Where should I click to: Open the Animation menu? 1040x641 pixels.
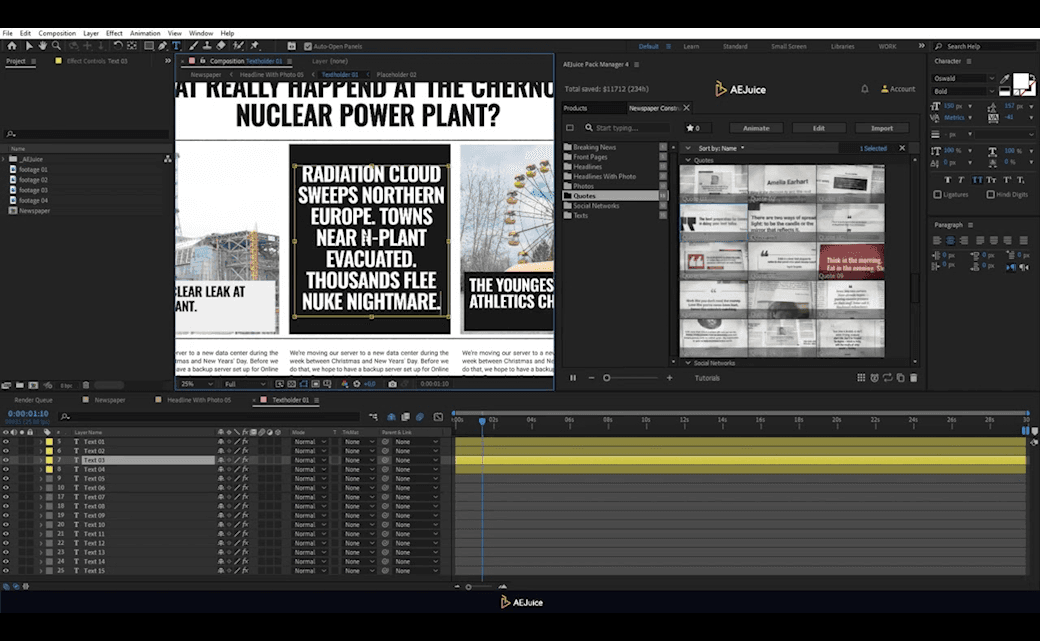tap(145, 33)
